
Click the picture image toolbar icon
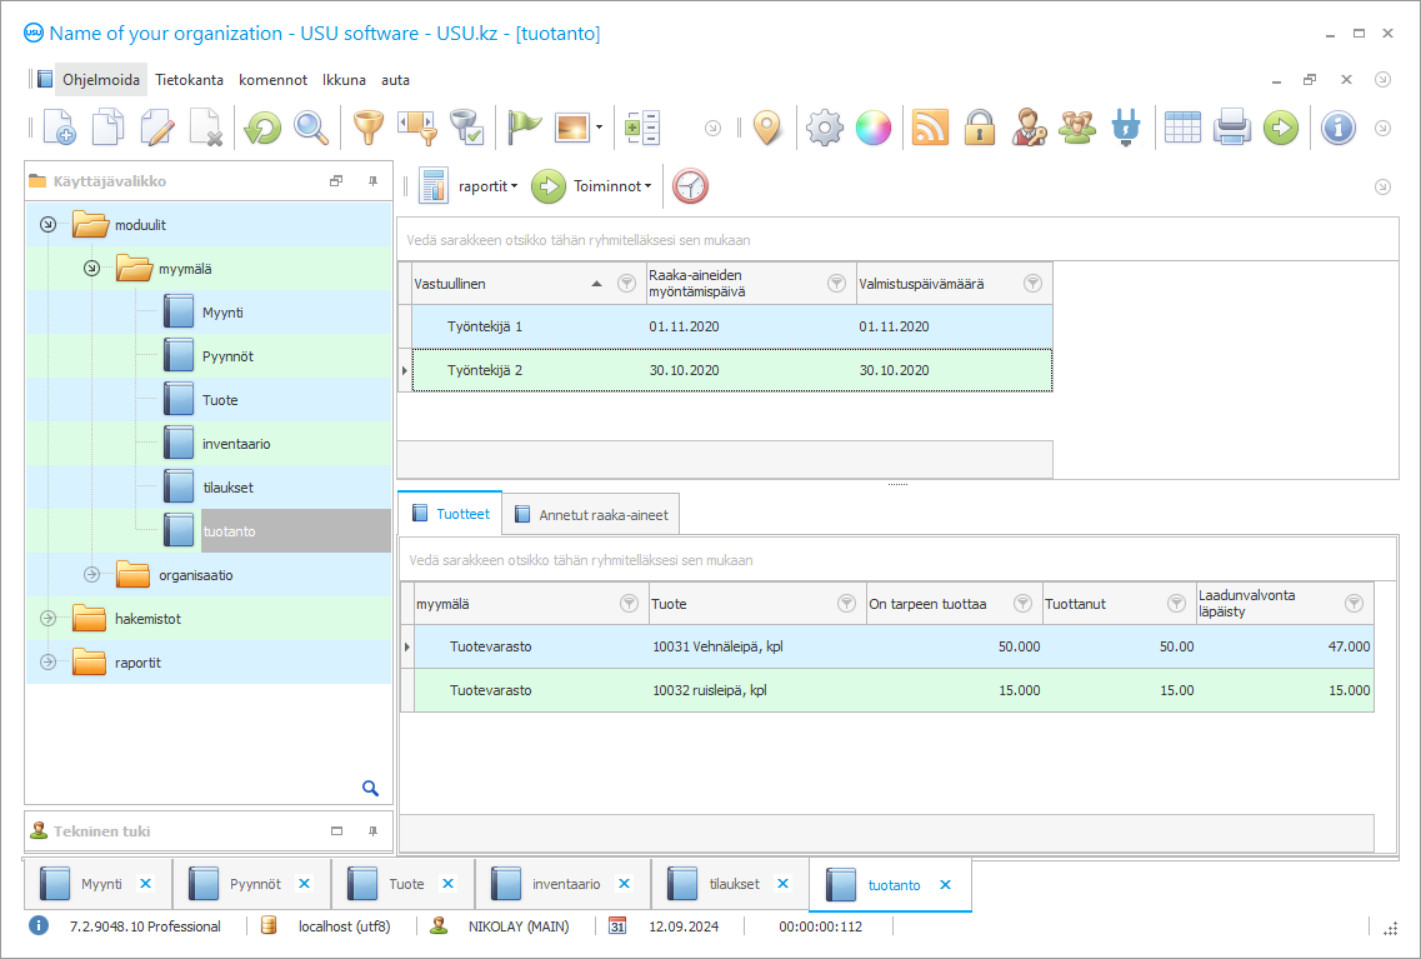point(572,128)
